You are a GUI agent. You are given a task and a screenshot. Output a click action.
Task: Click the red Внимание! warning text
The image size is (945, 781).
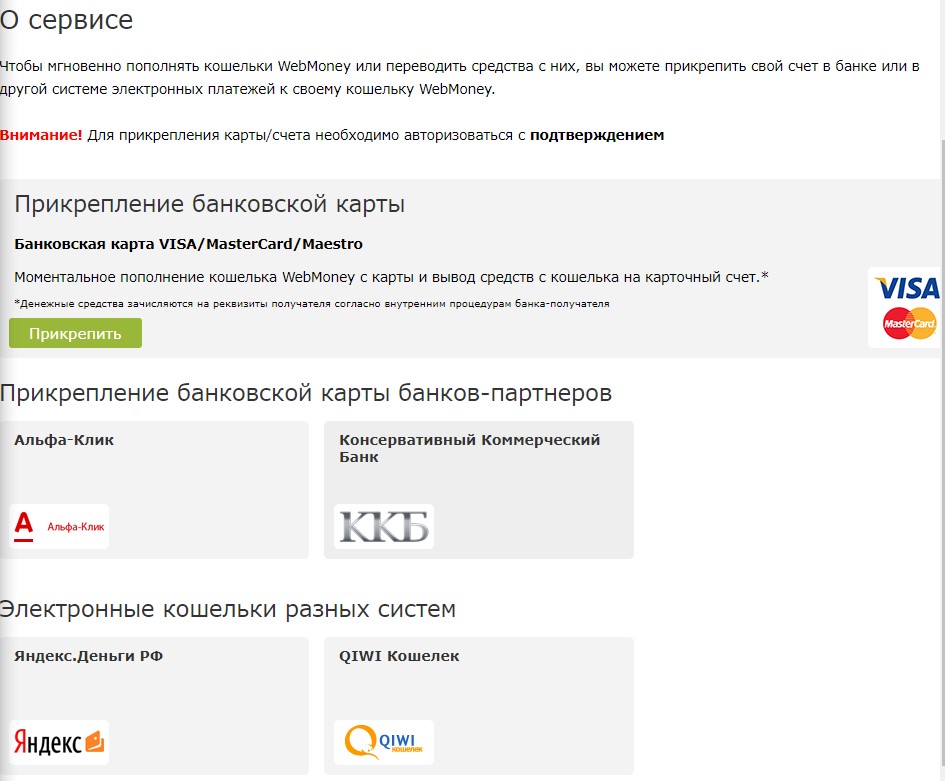point(41,134)
